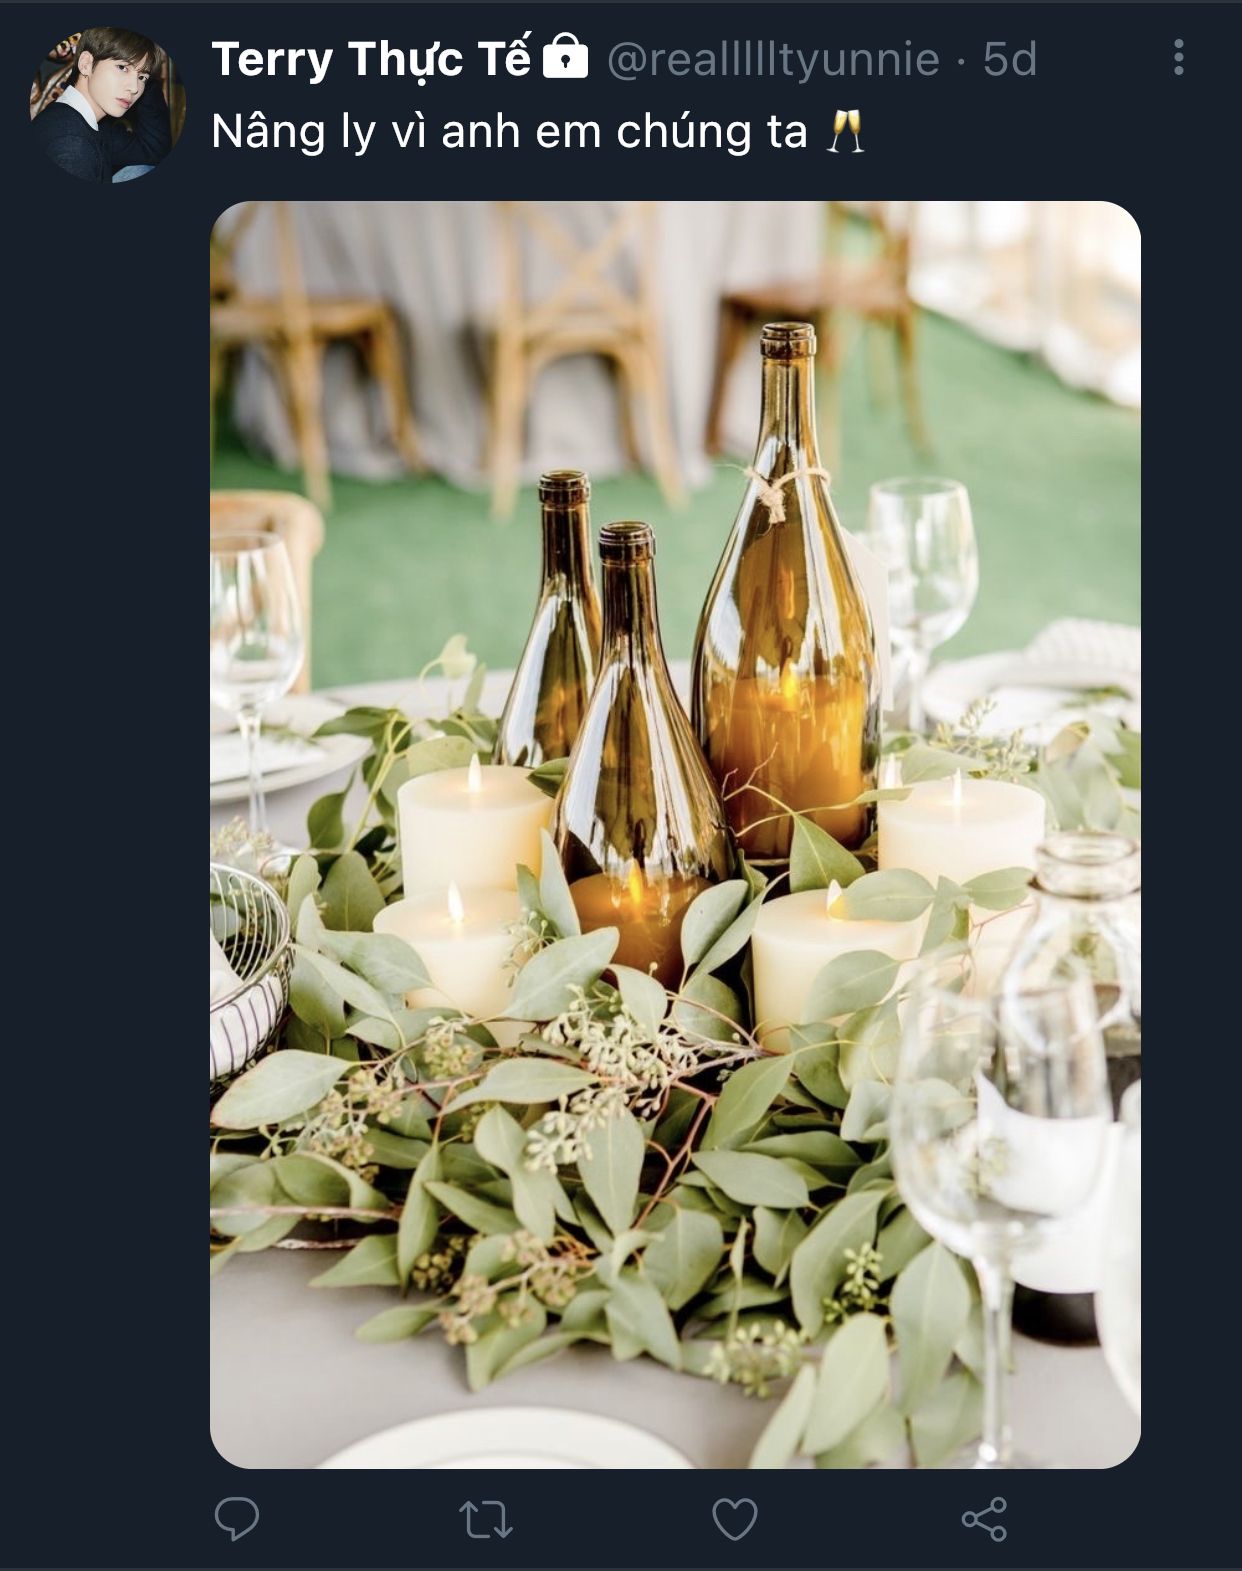Open the three-dot more options menu
The height and width of the screenshot is (1571, 1242).
click(1179, 57)
